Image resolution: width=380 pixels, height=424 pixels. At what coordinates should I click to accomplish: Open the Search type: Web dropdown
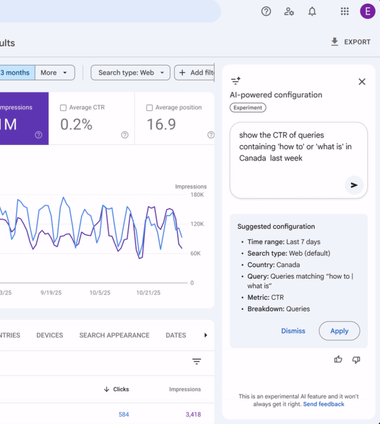coord(131,73)
